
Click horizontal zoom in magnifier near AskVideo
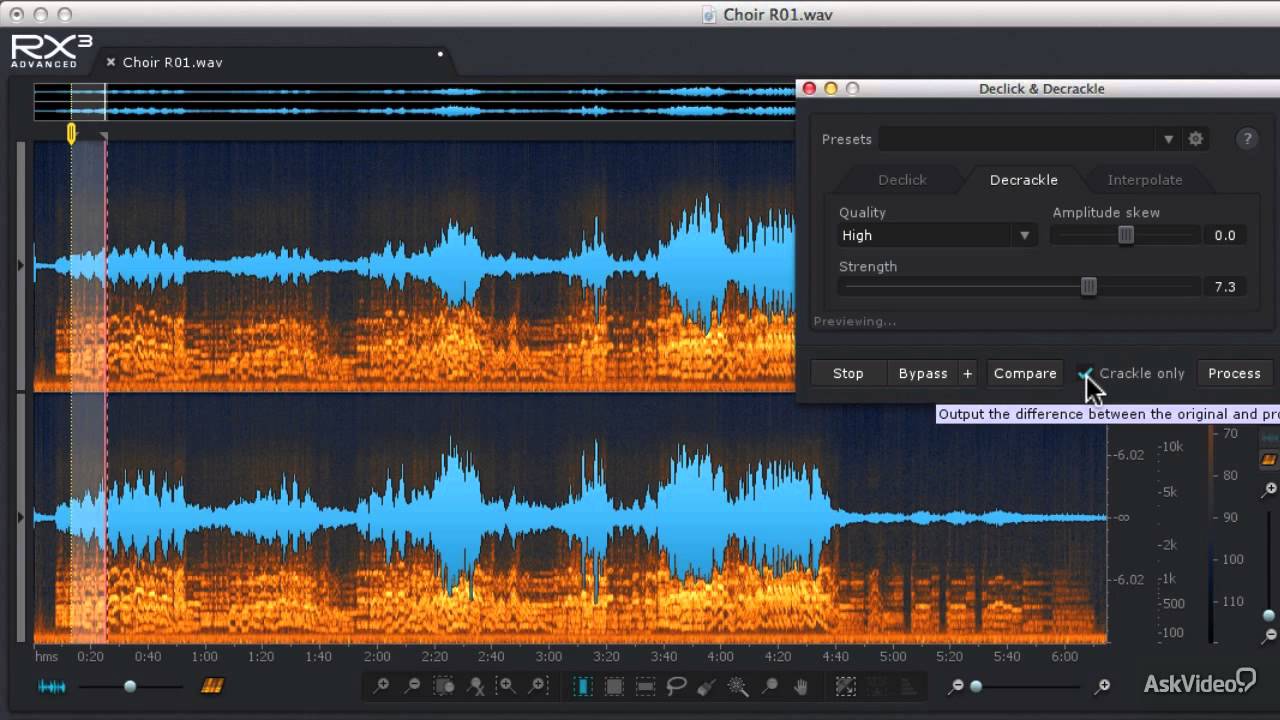click(x=1102, y=686)
